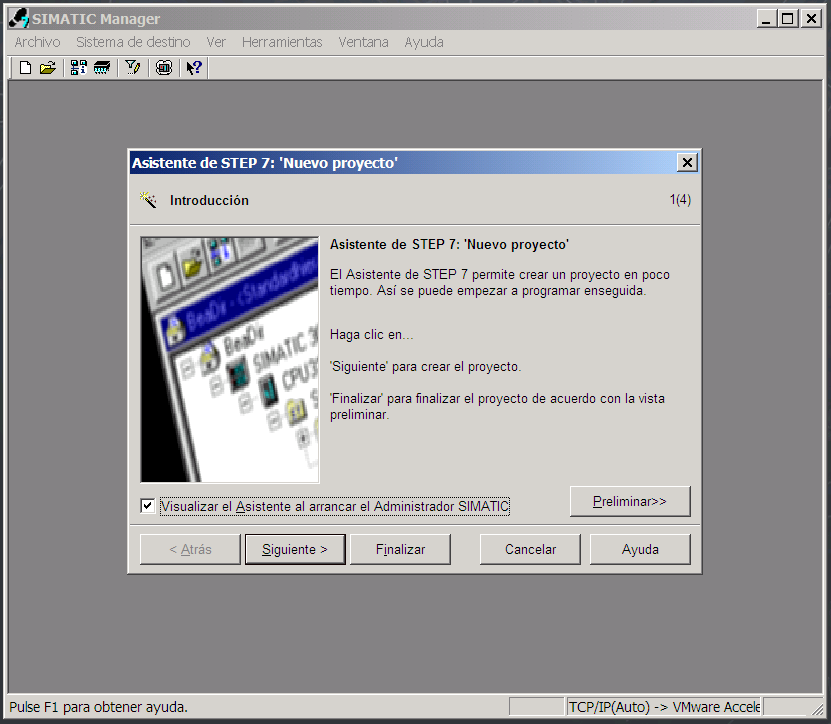Open the Herramientas menu

[282, 42]
